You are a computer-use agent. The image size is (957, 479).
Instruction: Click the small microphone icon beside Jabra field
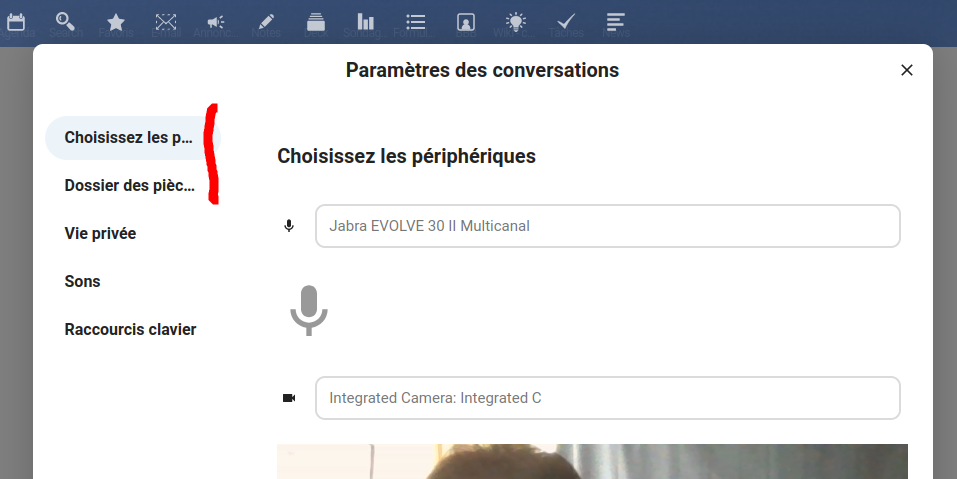click(x=289, y=226)
